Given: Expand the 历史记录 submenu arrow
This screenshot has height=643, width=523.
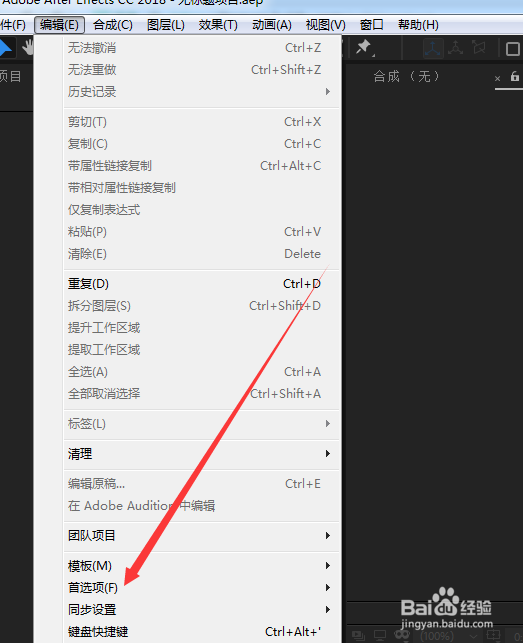Looking at the screenshot, I should pyautogui.click(x=328, y=91).
